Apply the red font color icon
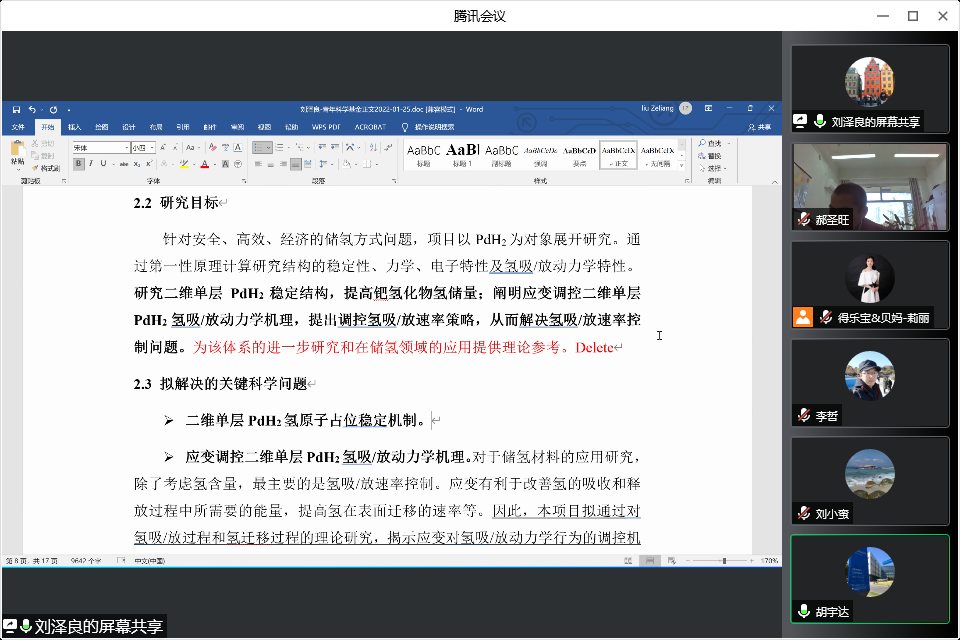 [x=203, y=164]
